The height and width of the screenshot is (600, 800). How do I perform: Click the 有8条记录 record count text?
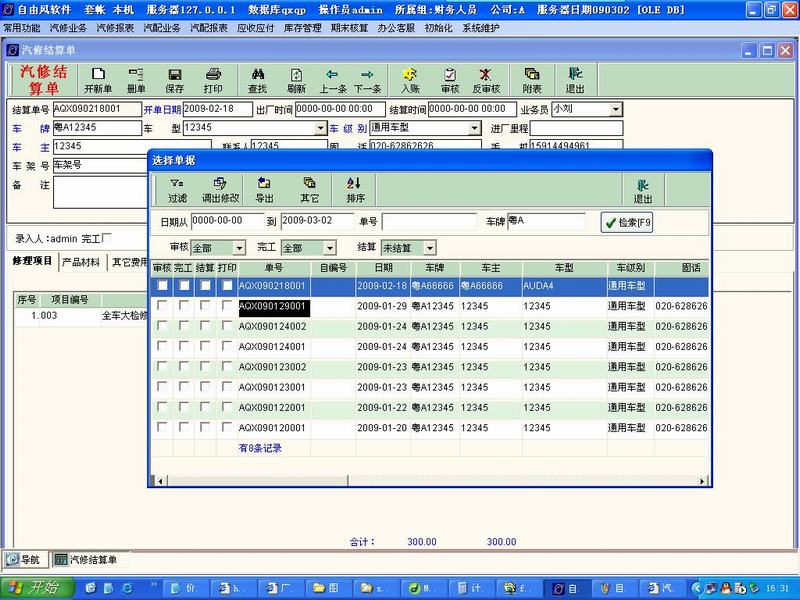[x=260, y=448]
